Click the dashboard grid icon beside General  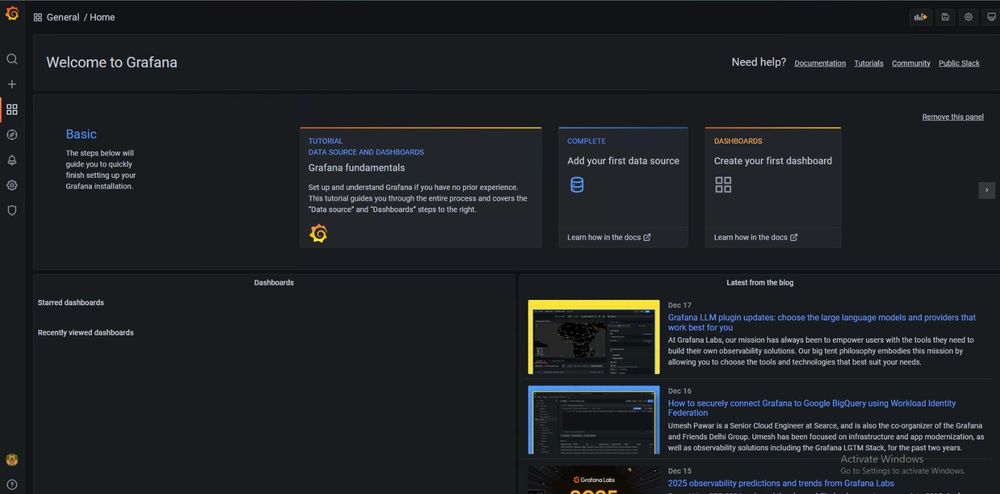point(38,17)
